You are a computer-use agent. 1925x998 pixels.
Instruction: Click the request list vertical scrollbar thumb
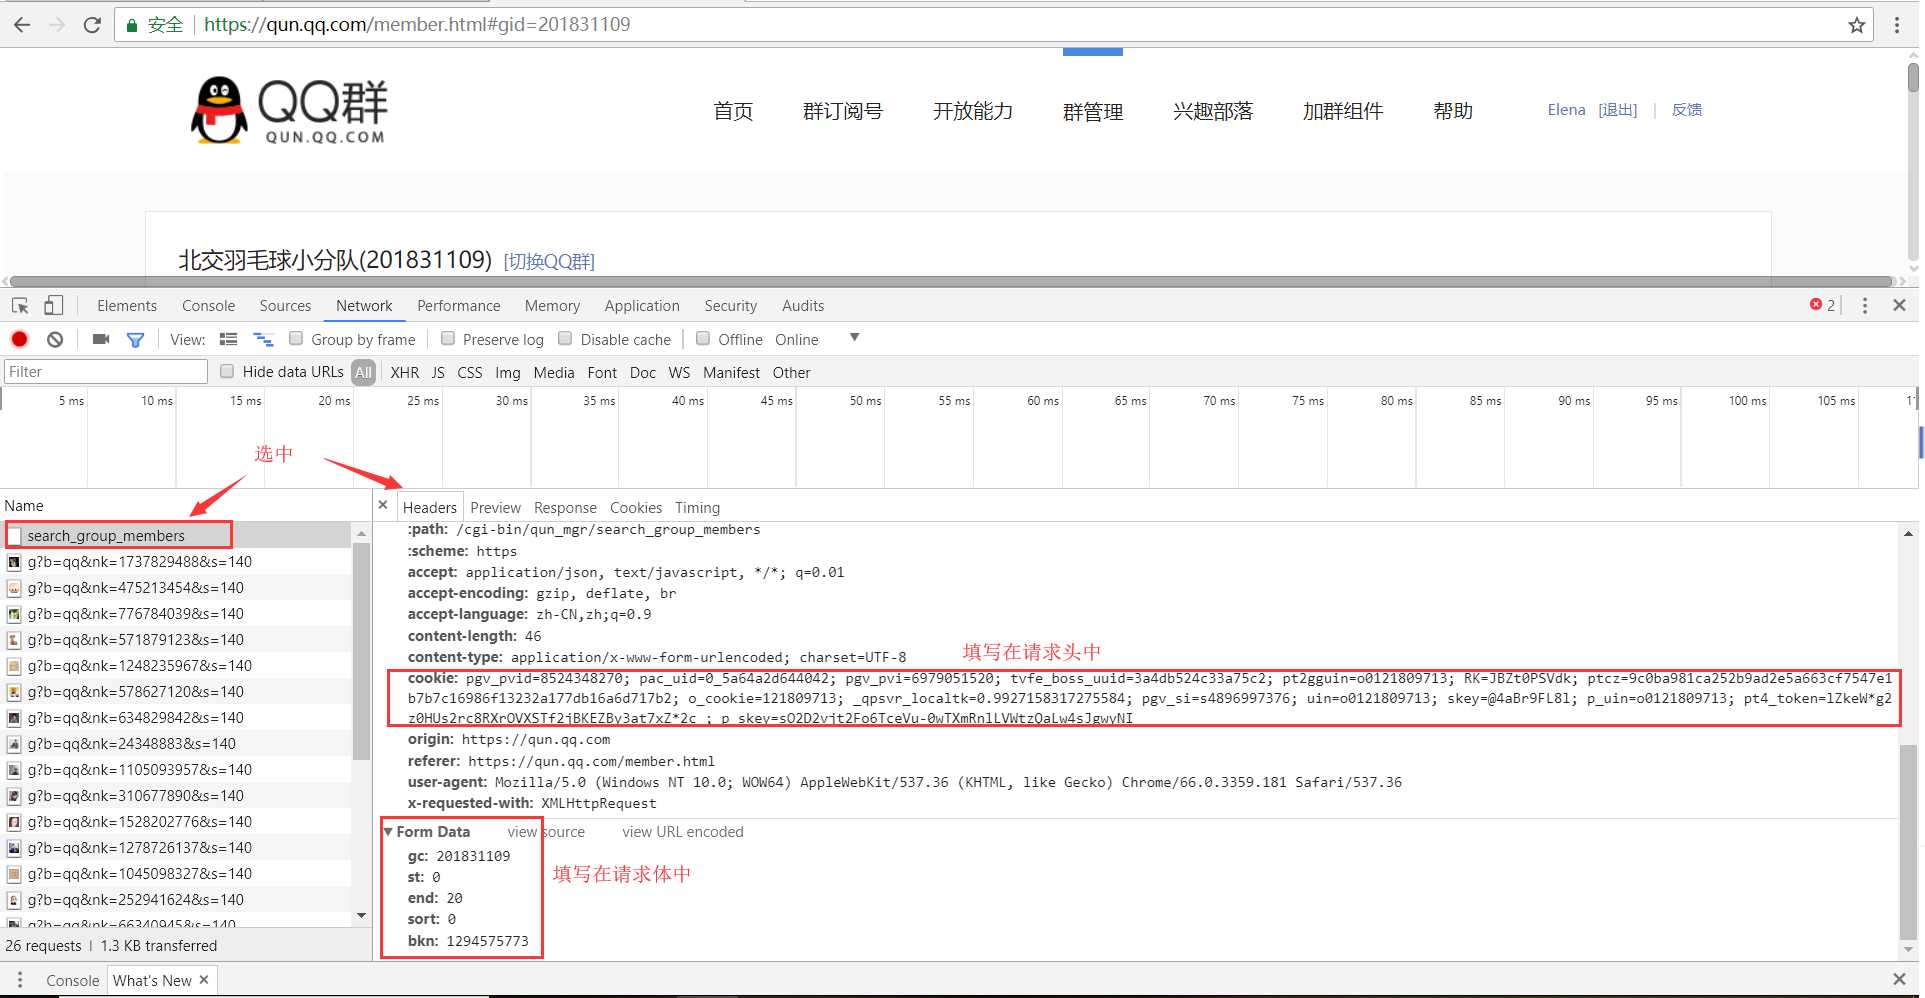(361, 650)
